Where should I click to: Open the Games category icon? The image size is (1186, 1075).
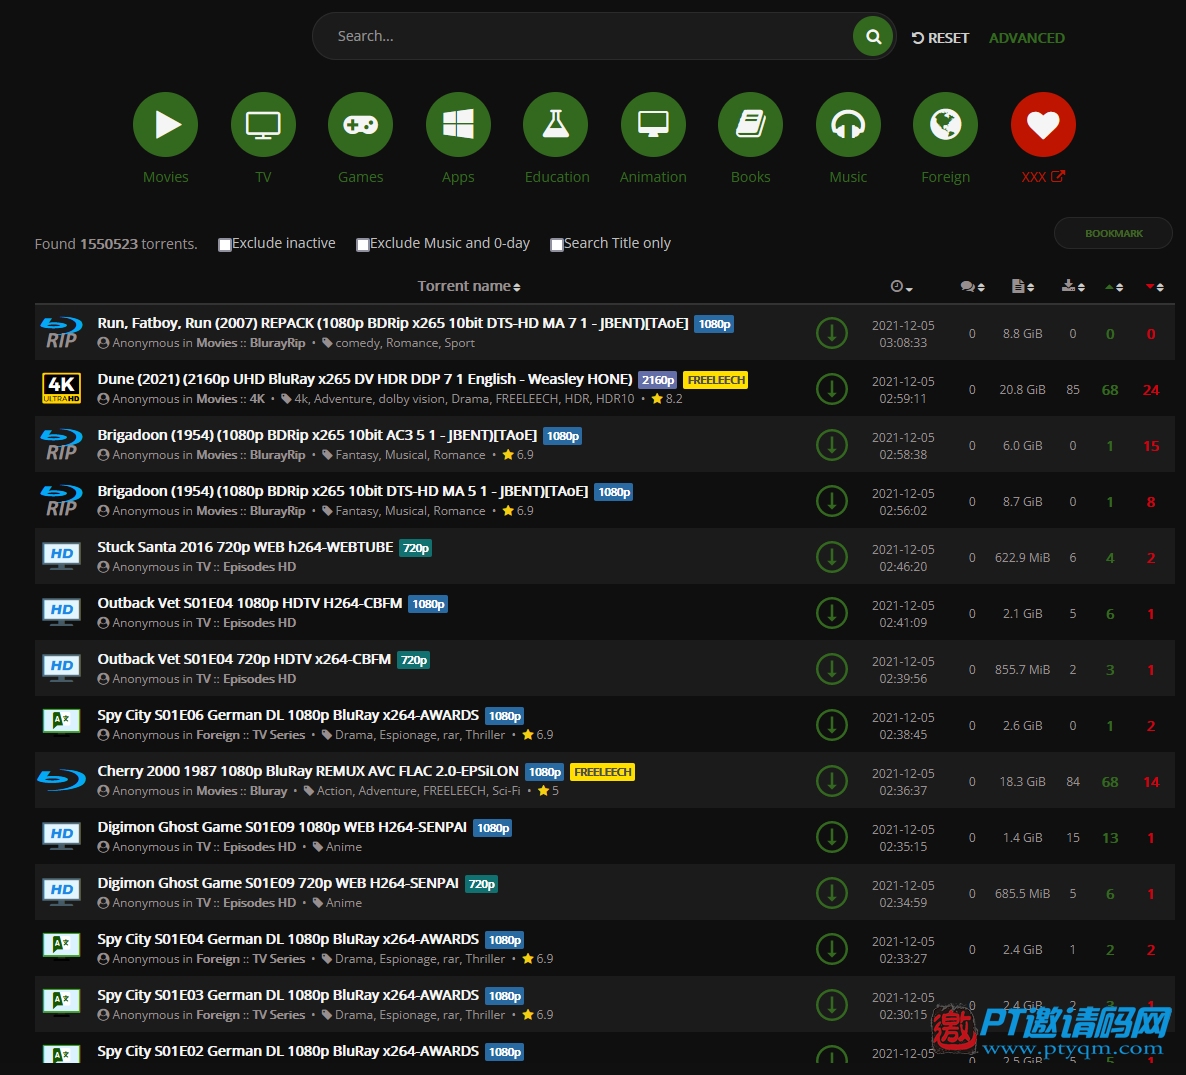coord(361,125)
